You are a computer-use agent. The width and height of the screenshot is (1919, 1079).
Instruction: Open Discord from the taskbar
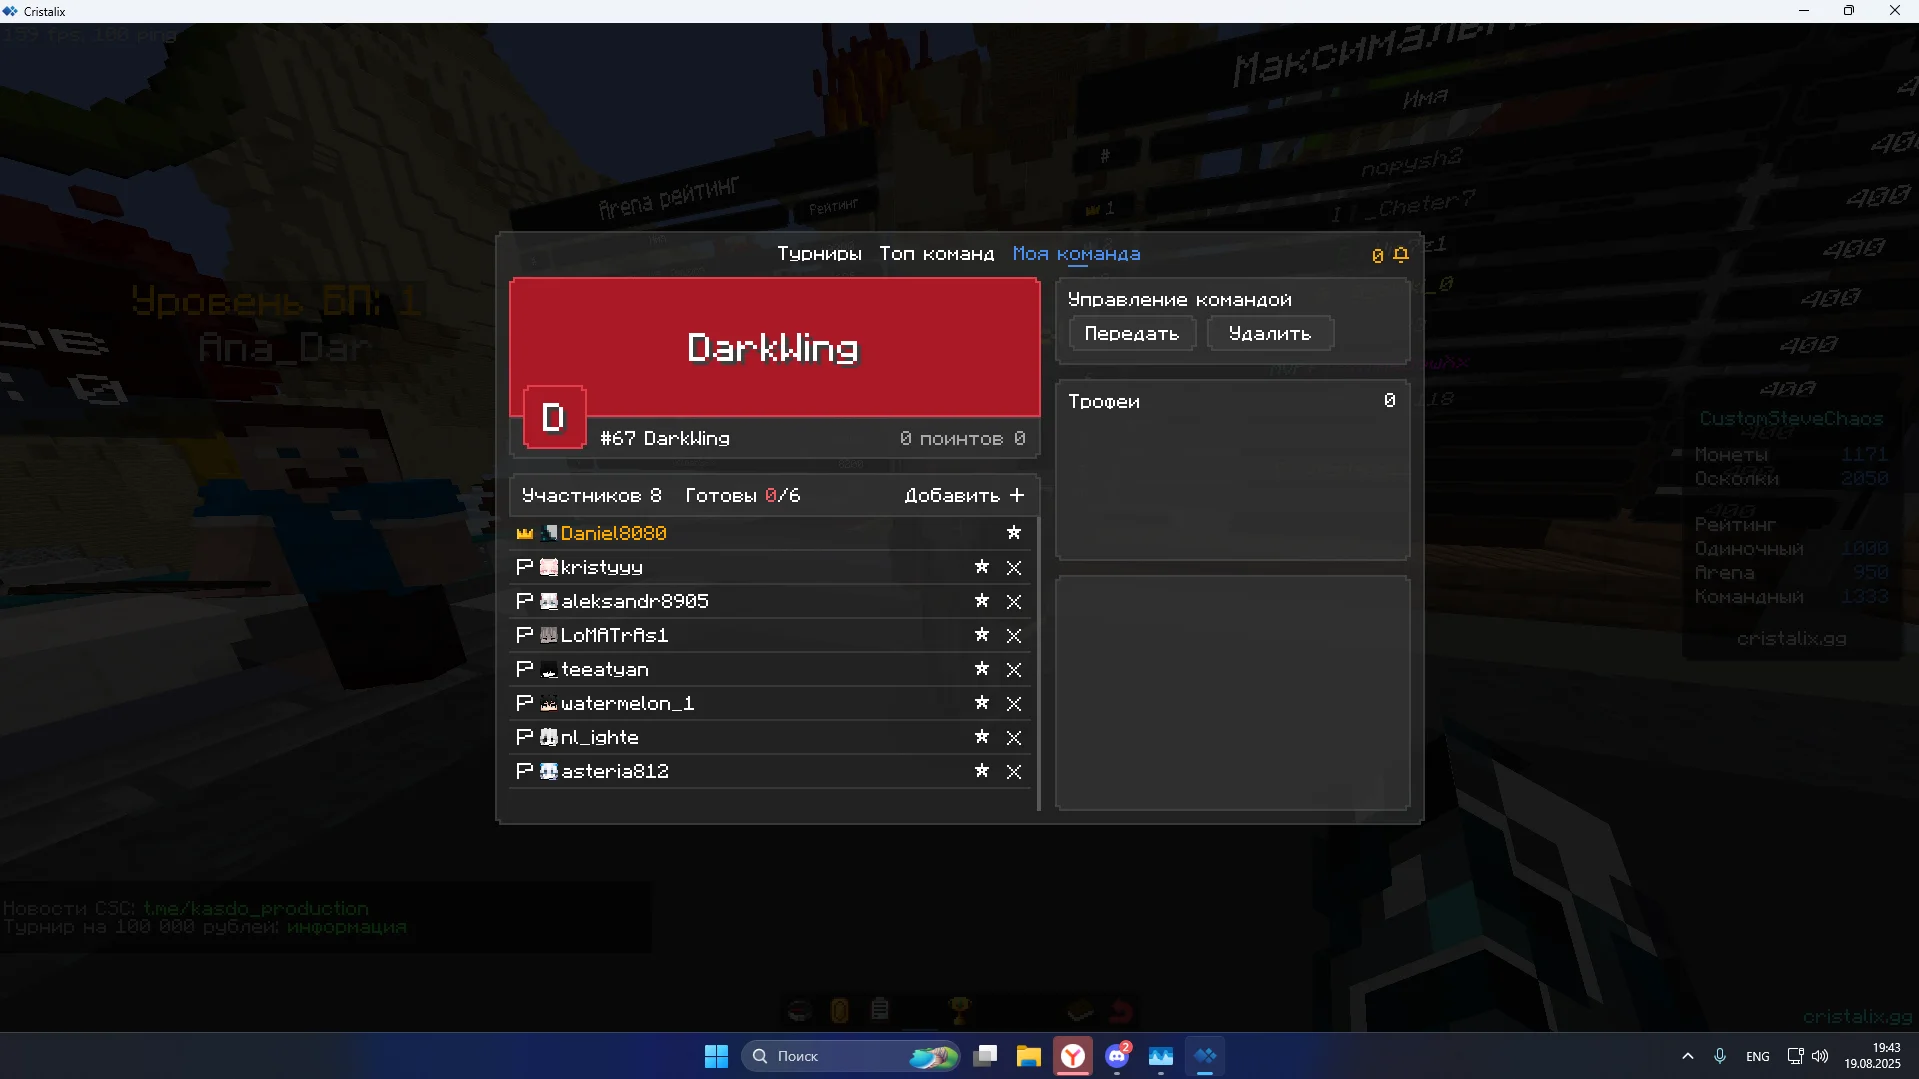pos(1117,1056)
